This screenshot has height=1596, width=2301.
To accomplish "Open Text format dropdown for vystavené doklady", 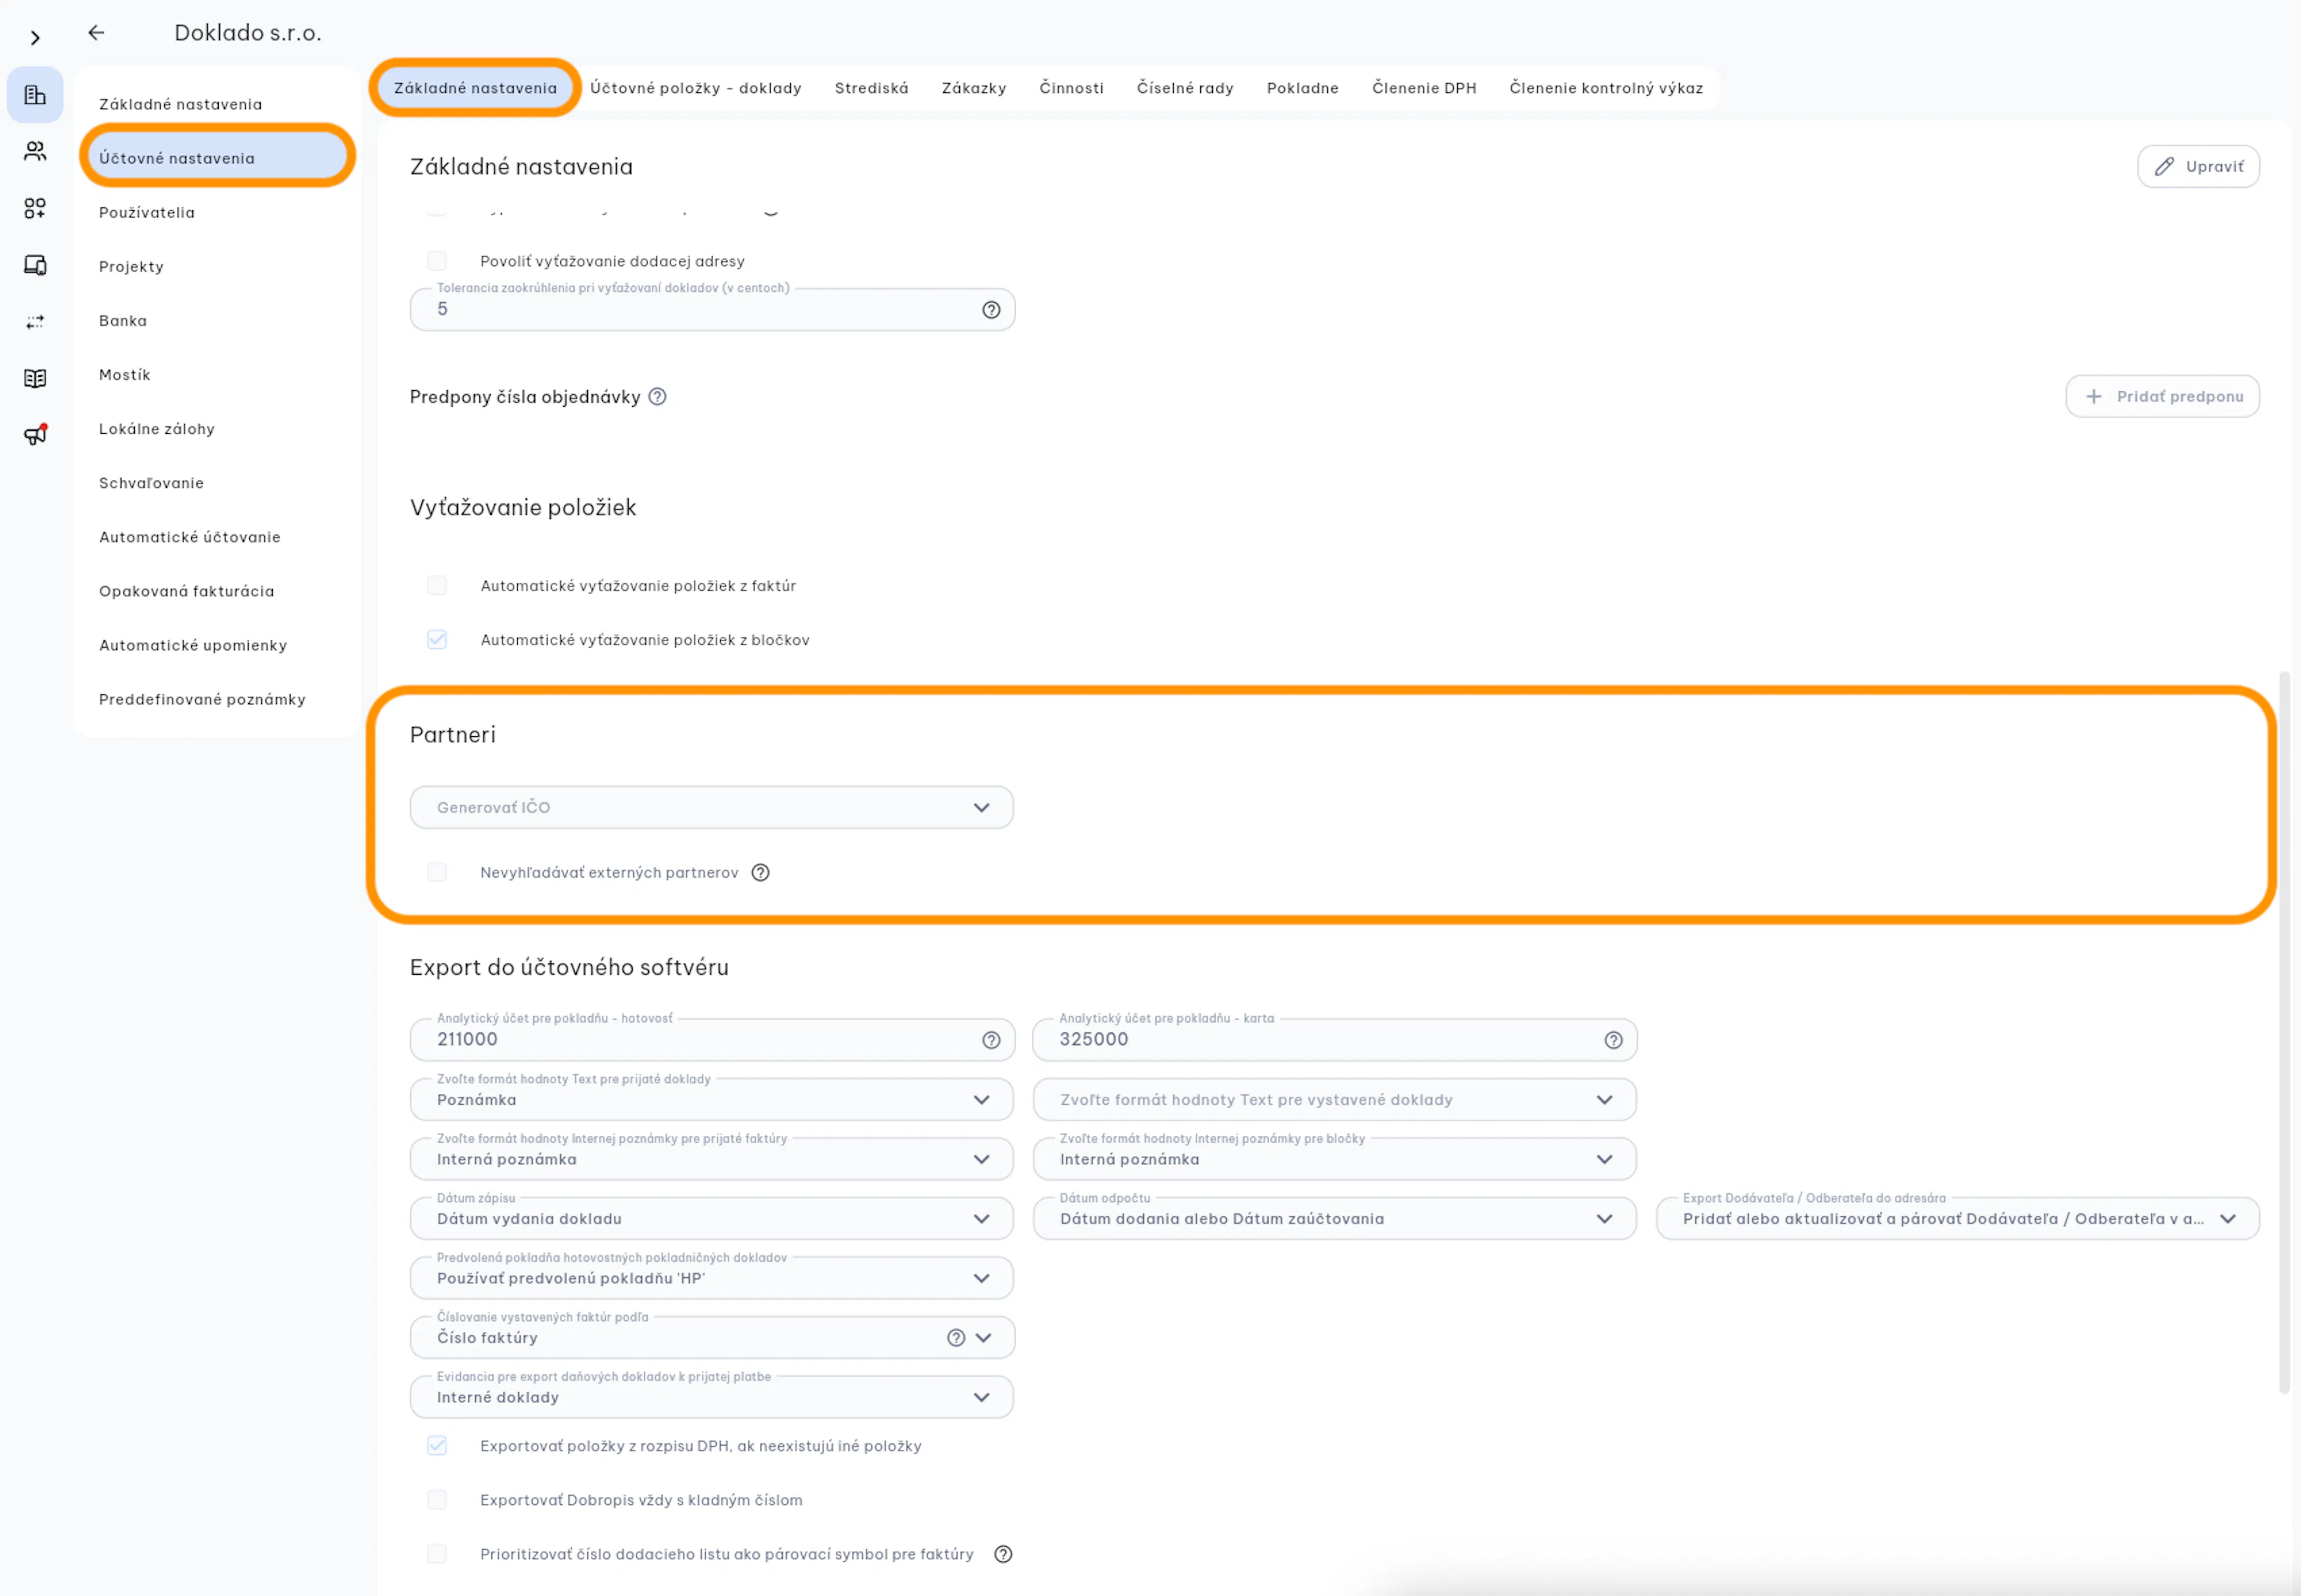I will 1334,1099.
